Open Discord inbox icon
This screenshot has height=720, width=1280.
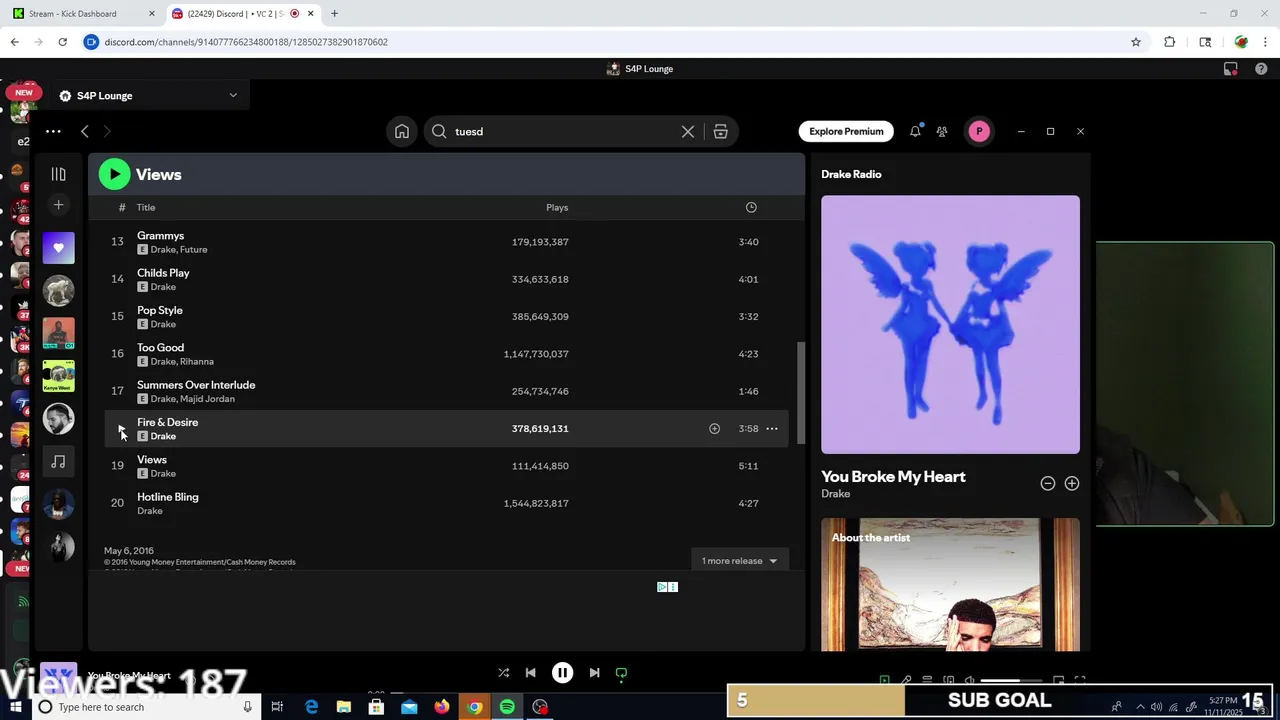tap(1231, 69)
